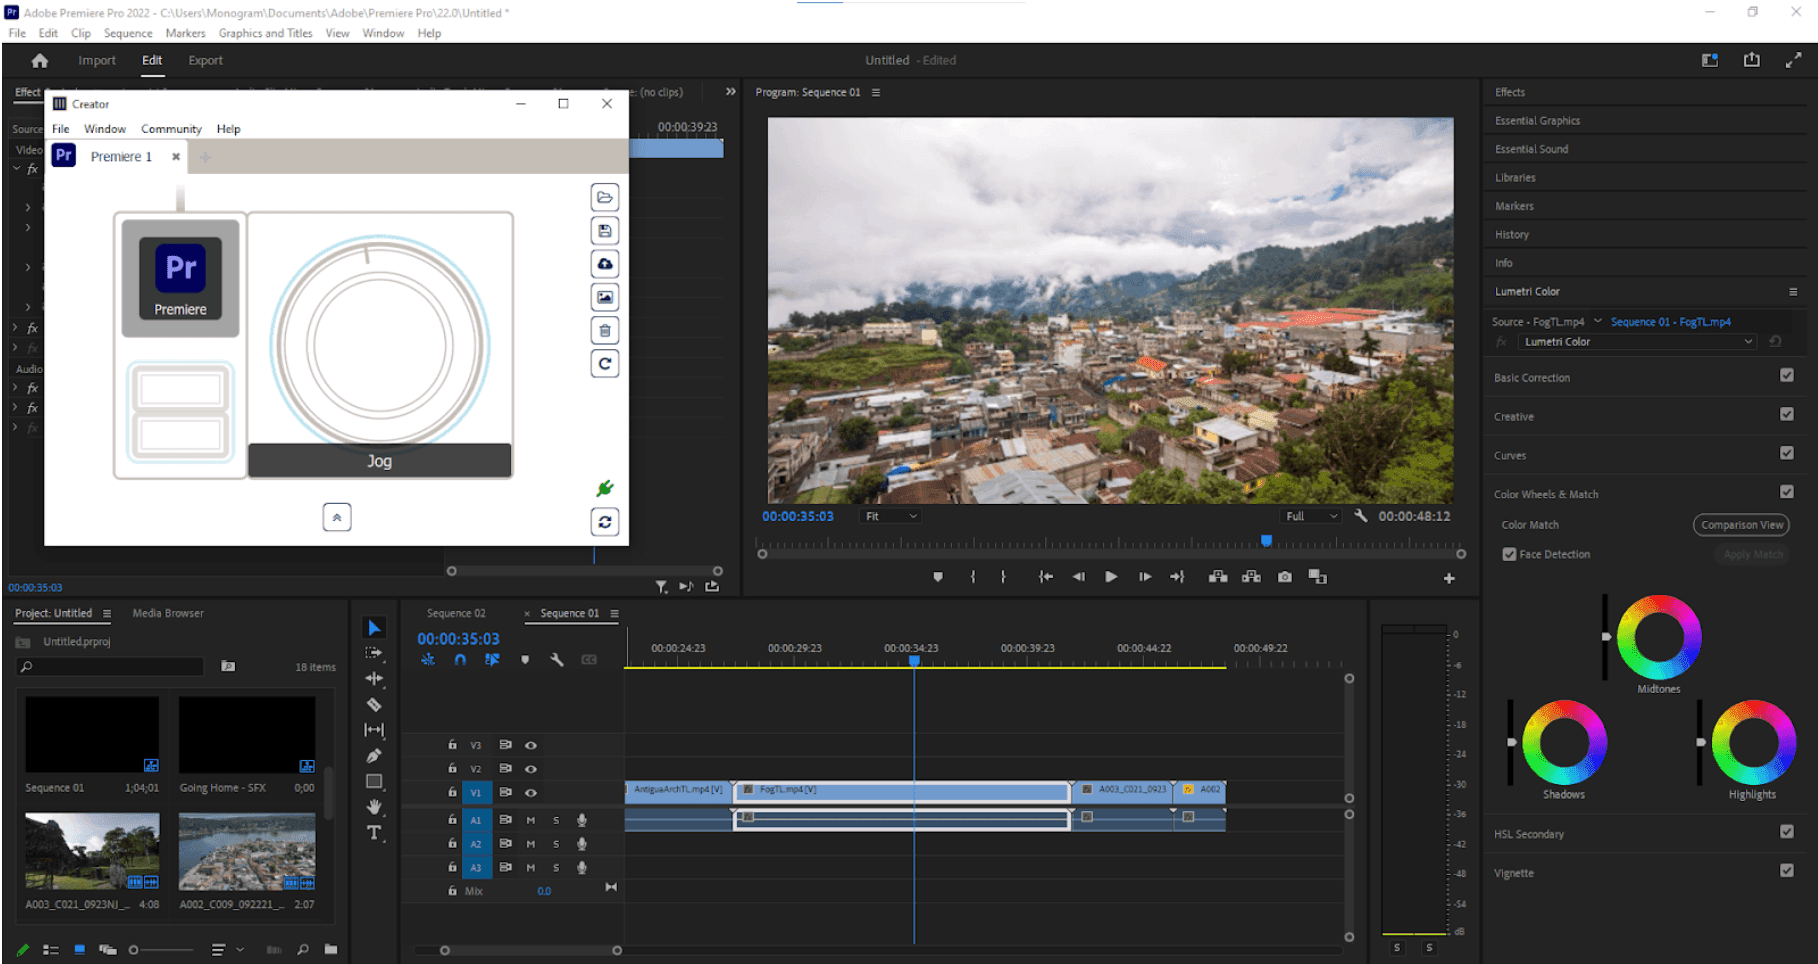
Task: Play the sequence in the Program monitor
Action: click(1111, 577)
